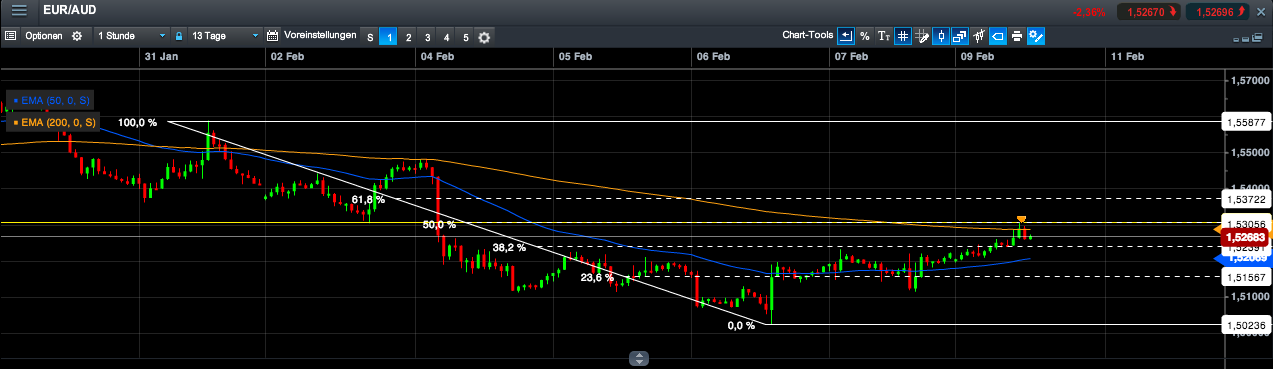Click the orange marker above latest candle

coord(1021,218)
